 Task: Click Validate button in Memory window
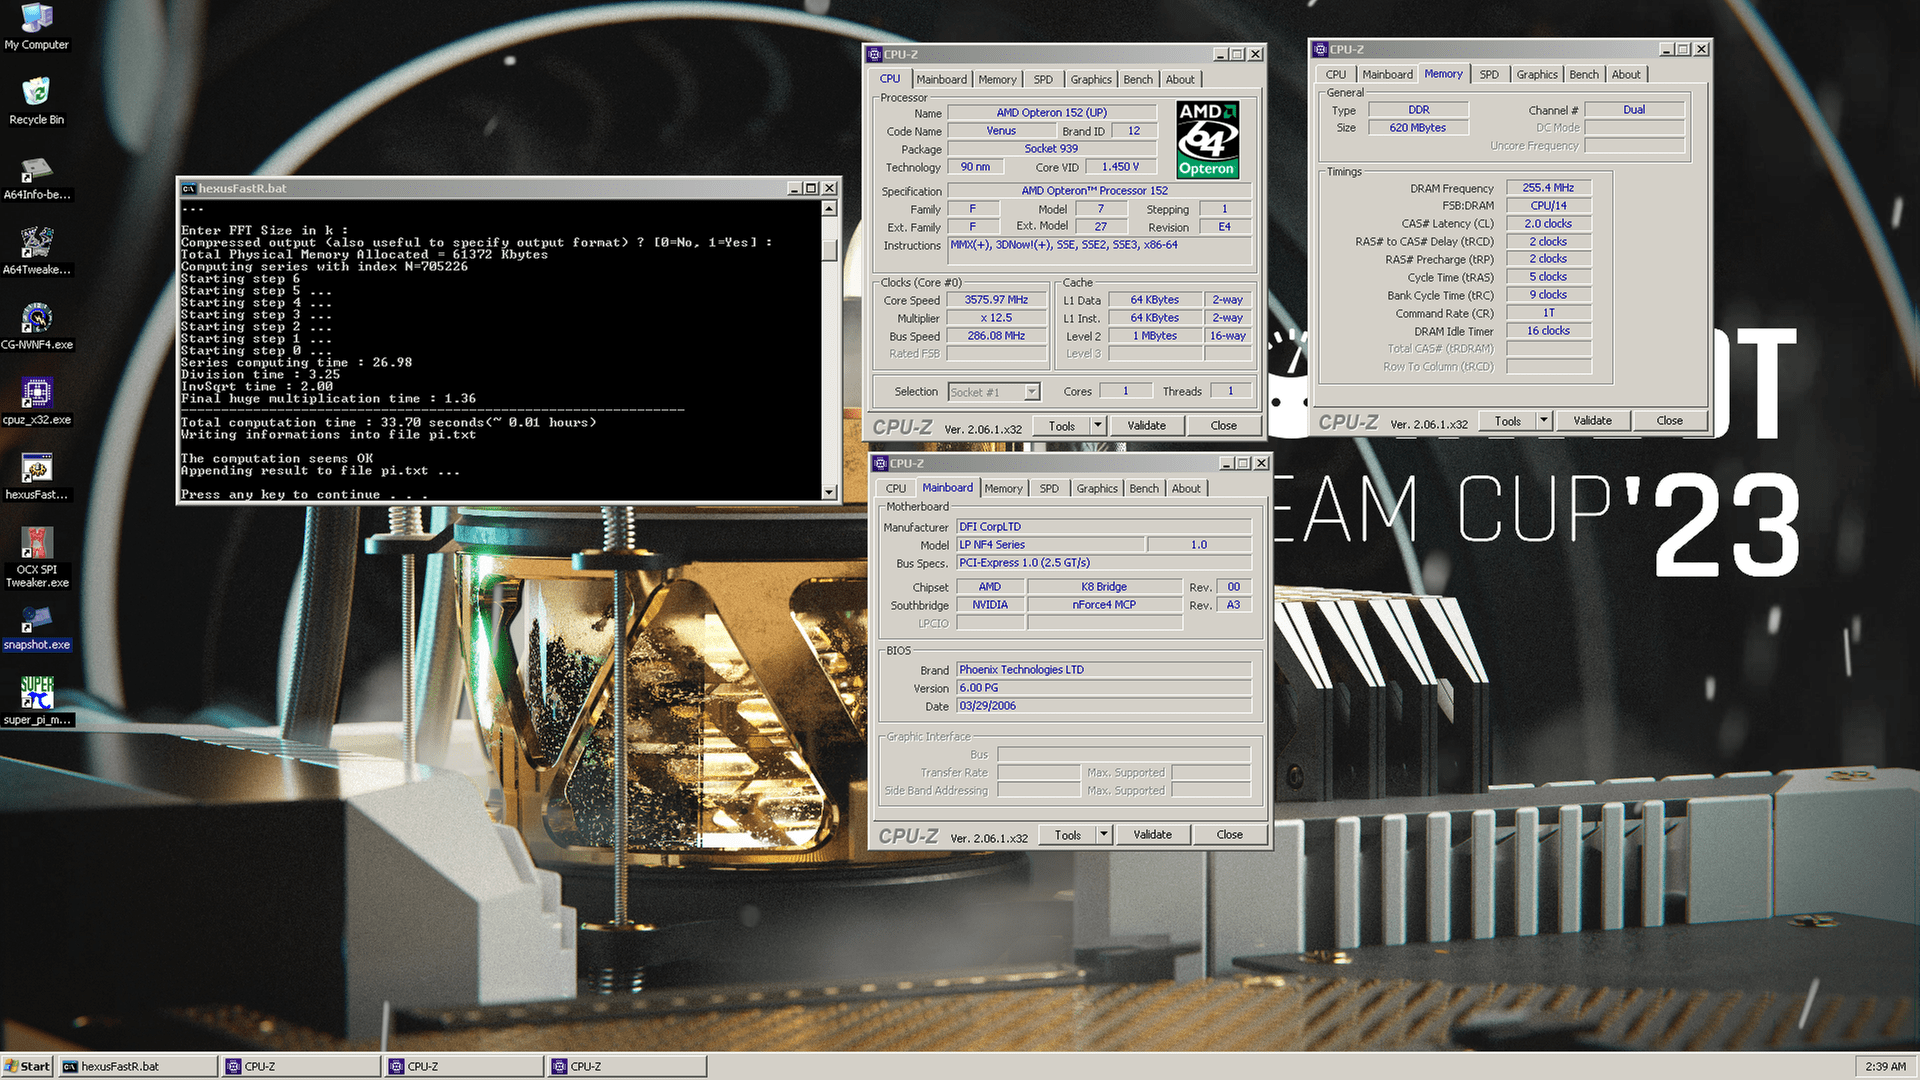point(1592,421)
